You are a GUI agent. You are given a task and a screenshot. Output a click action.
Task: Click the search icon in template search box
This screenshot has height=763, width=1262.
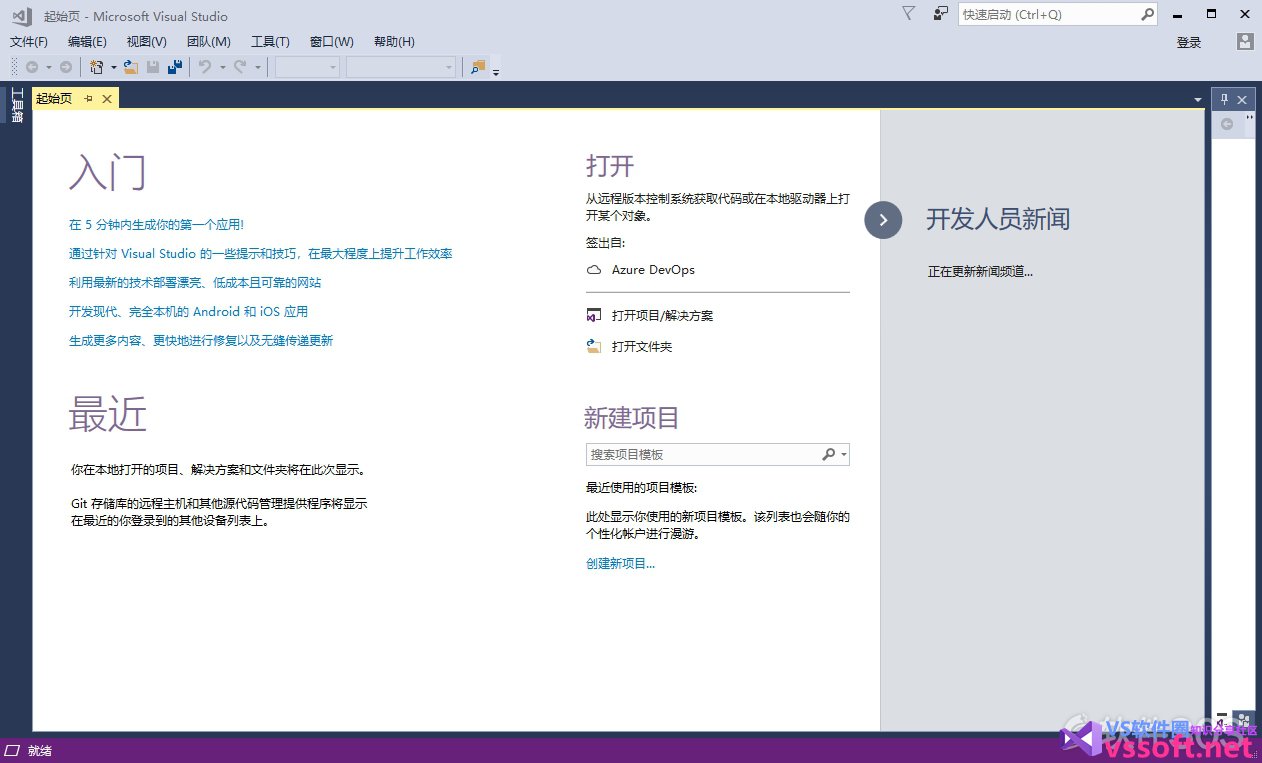[x=828, y=454]
